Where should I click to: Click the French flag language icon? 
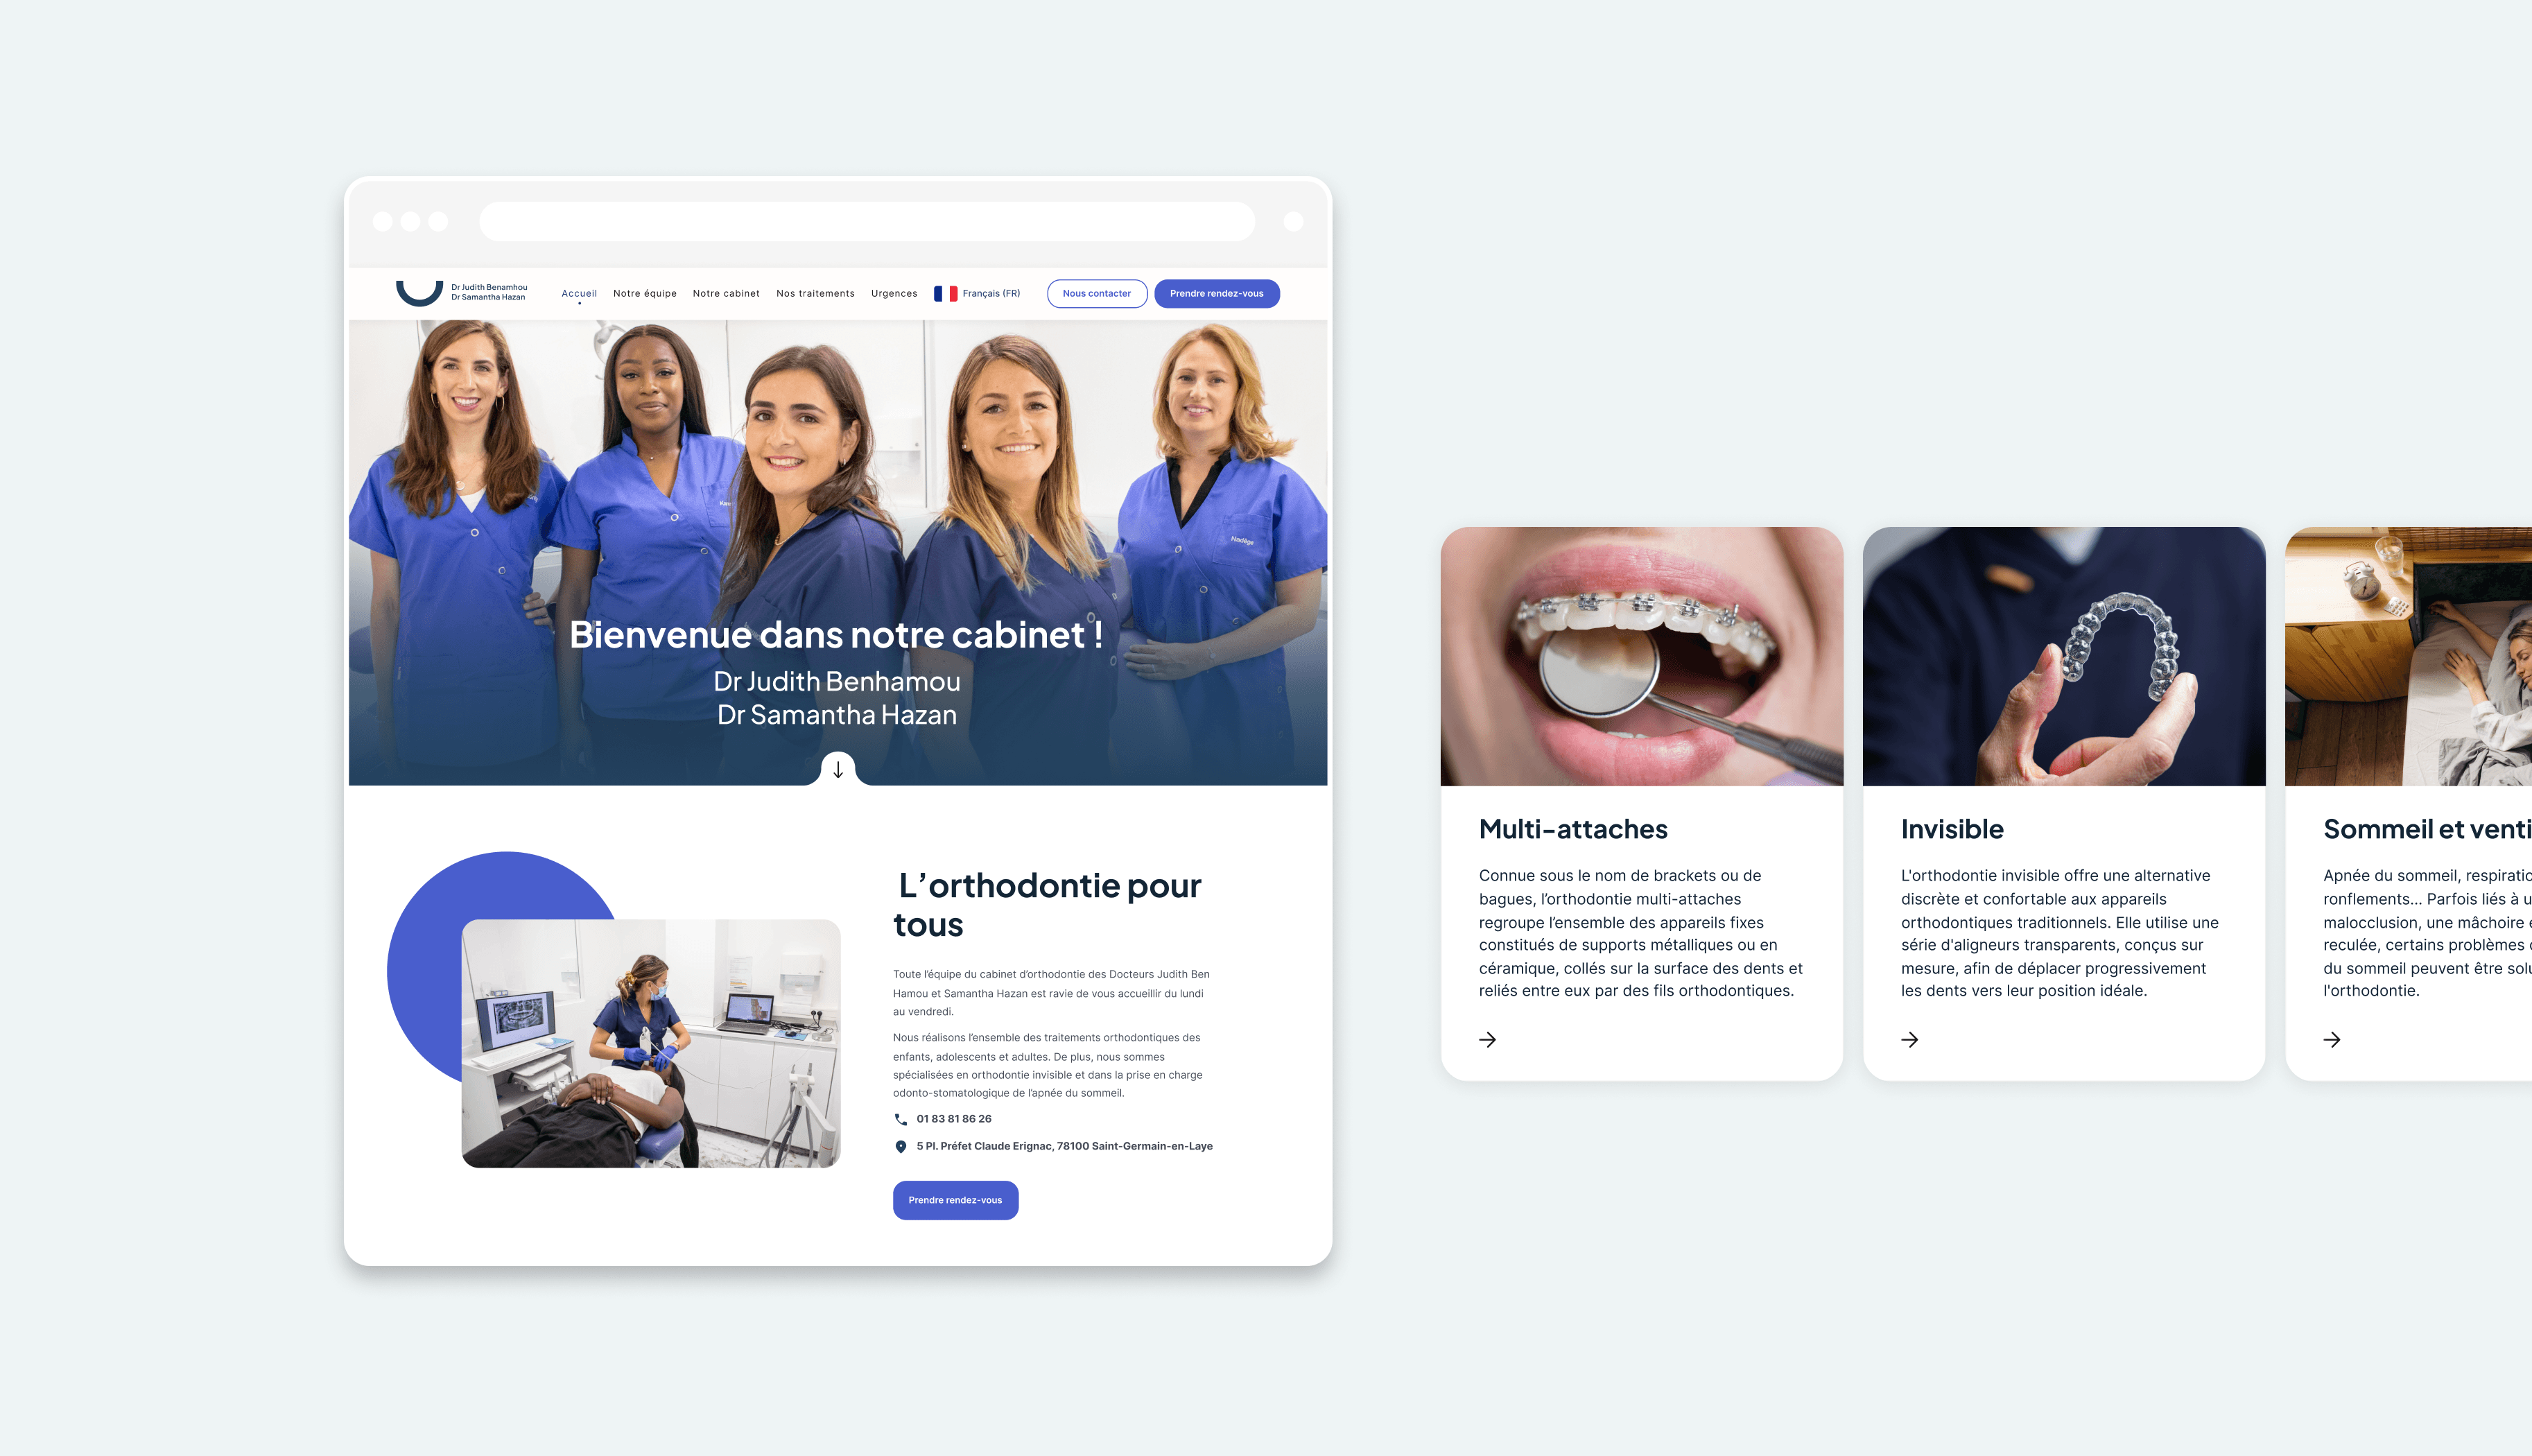pos(944,293)
